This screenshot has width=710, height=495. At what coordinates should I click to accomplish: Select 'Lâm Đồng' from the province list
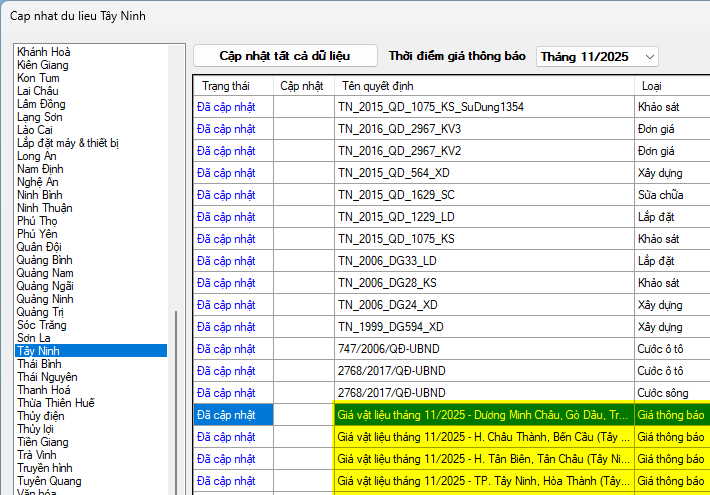(x=41, y=104)
